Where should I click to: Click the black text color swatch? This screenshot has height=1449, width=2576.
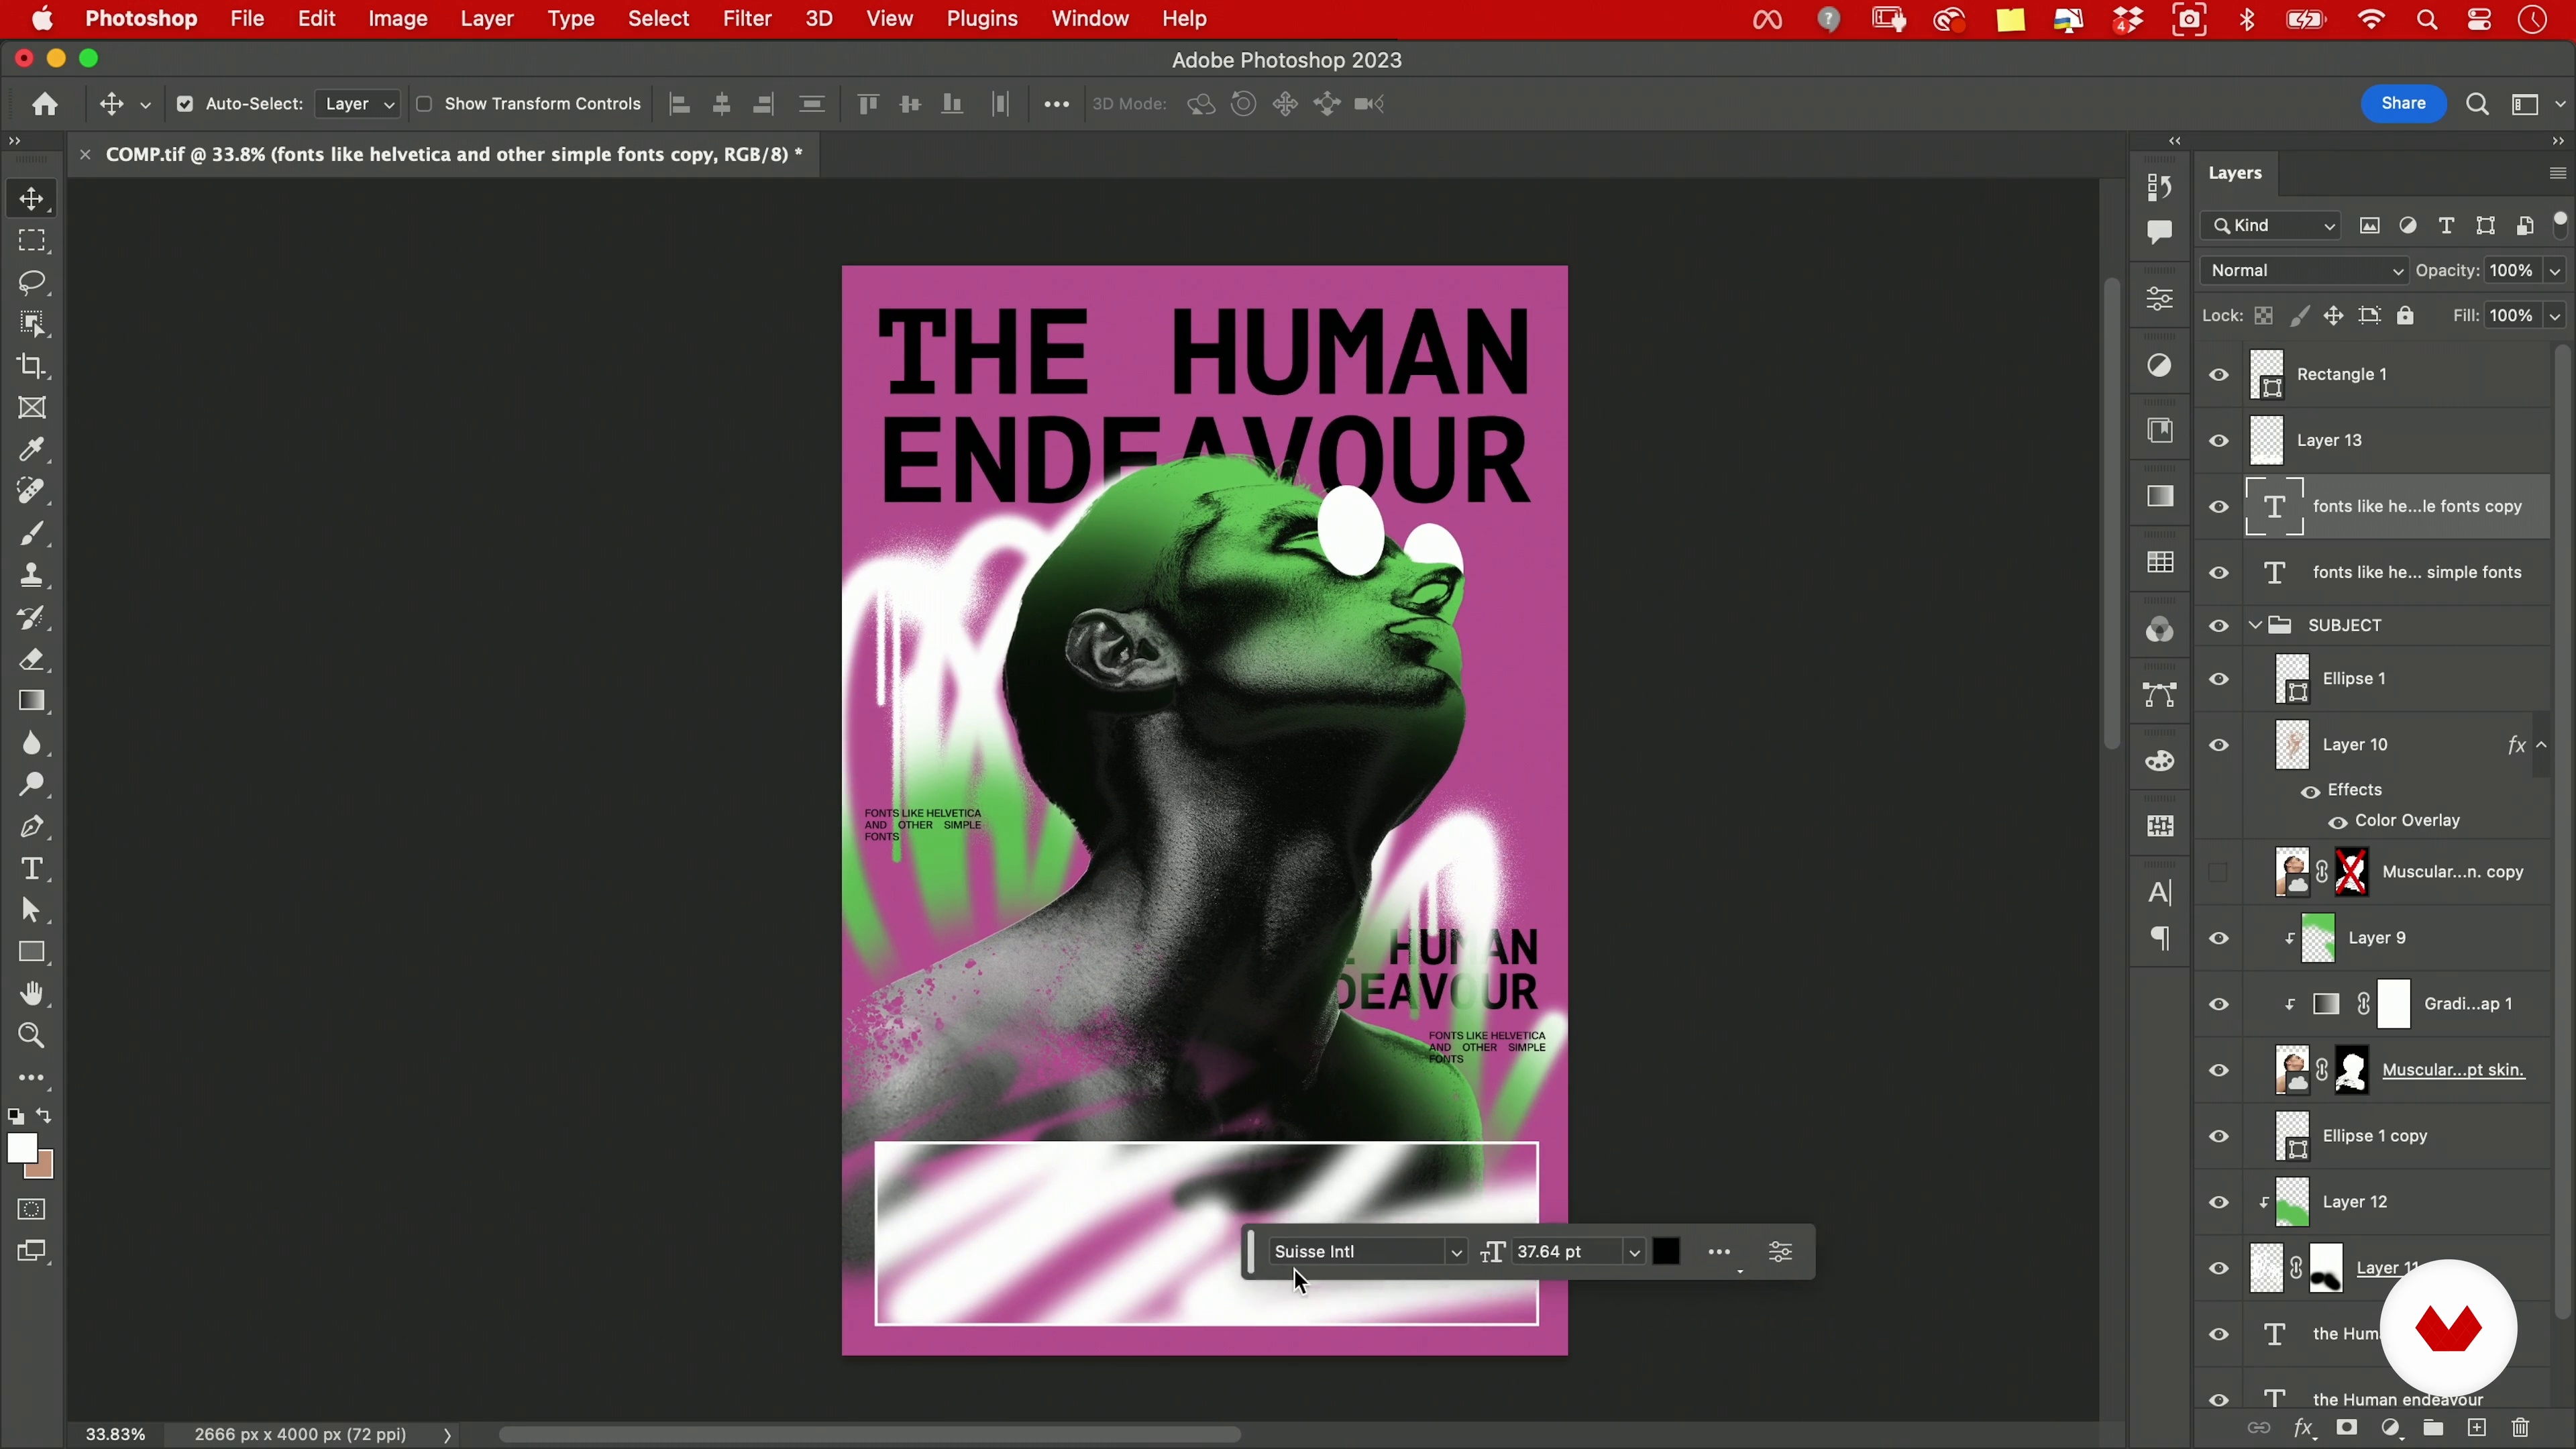1666,1252
